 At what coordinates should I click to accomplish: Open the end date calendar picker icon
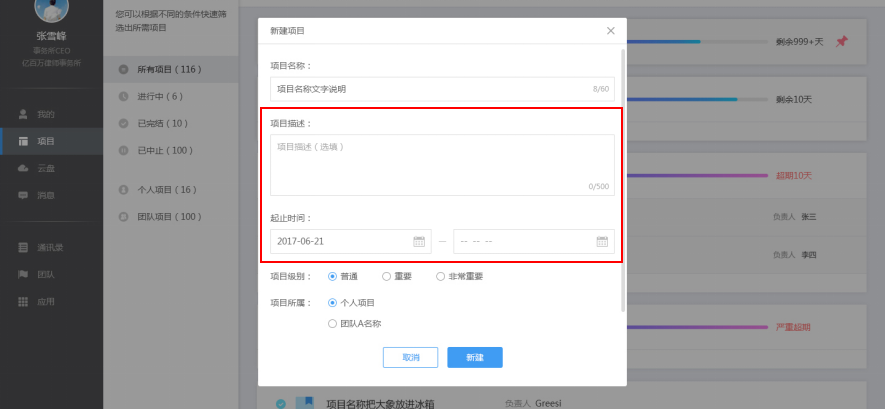[x=602, y=242]
